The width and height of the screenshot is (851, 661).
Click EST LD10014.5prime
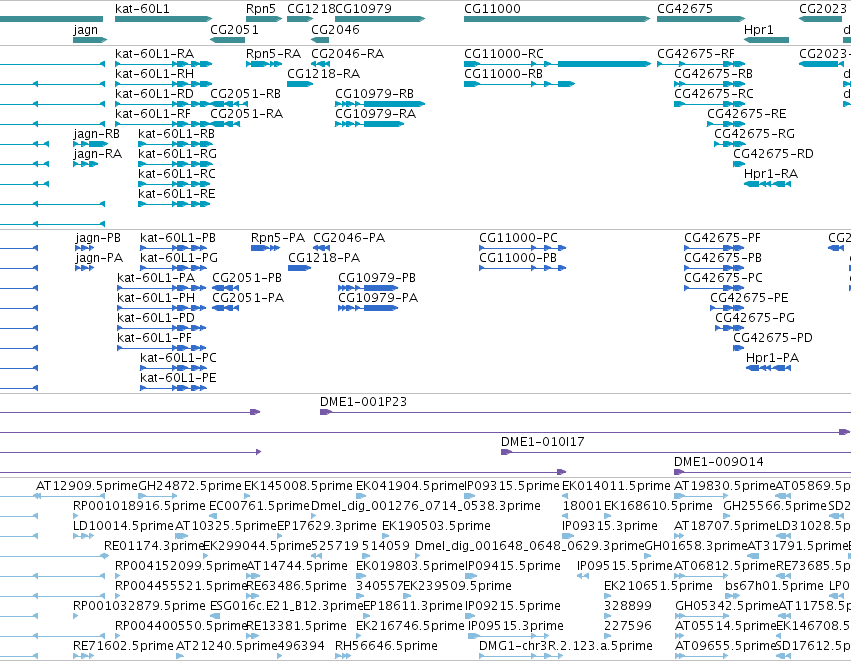tap(83, 536)
